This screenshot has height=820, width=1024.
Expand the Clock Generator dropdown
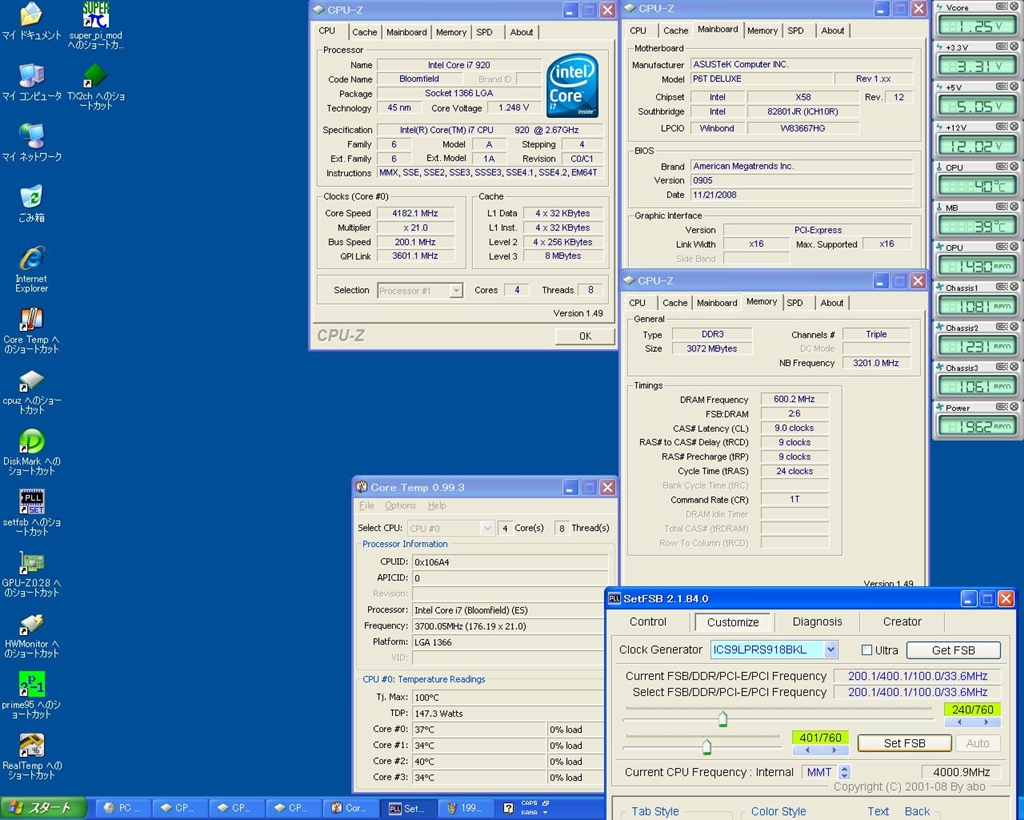(830, 650)
